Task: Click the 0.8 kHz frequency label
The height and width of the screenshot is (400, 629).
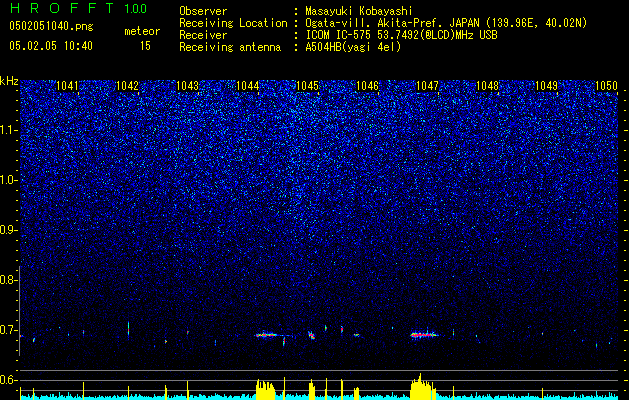Action: pyautogui.click(x=7, y=280)
